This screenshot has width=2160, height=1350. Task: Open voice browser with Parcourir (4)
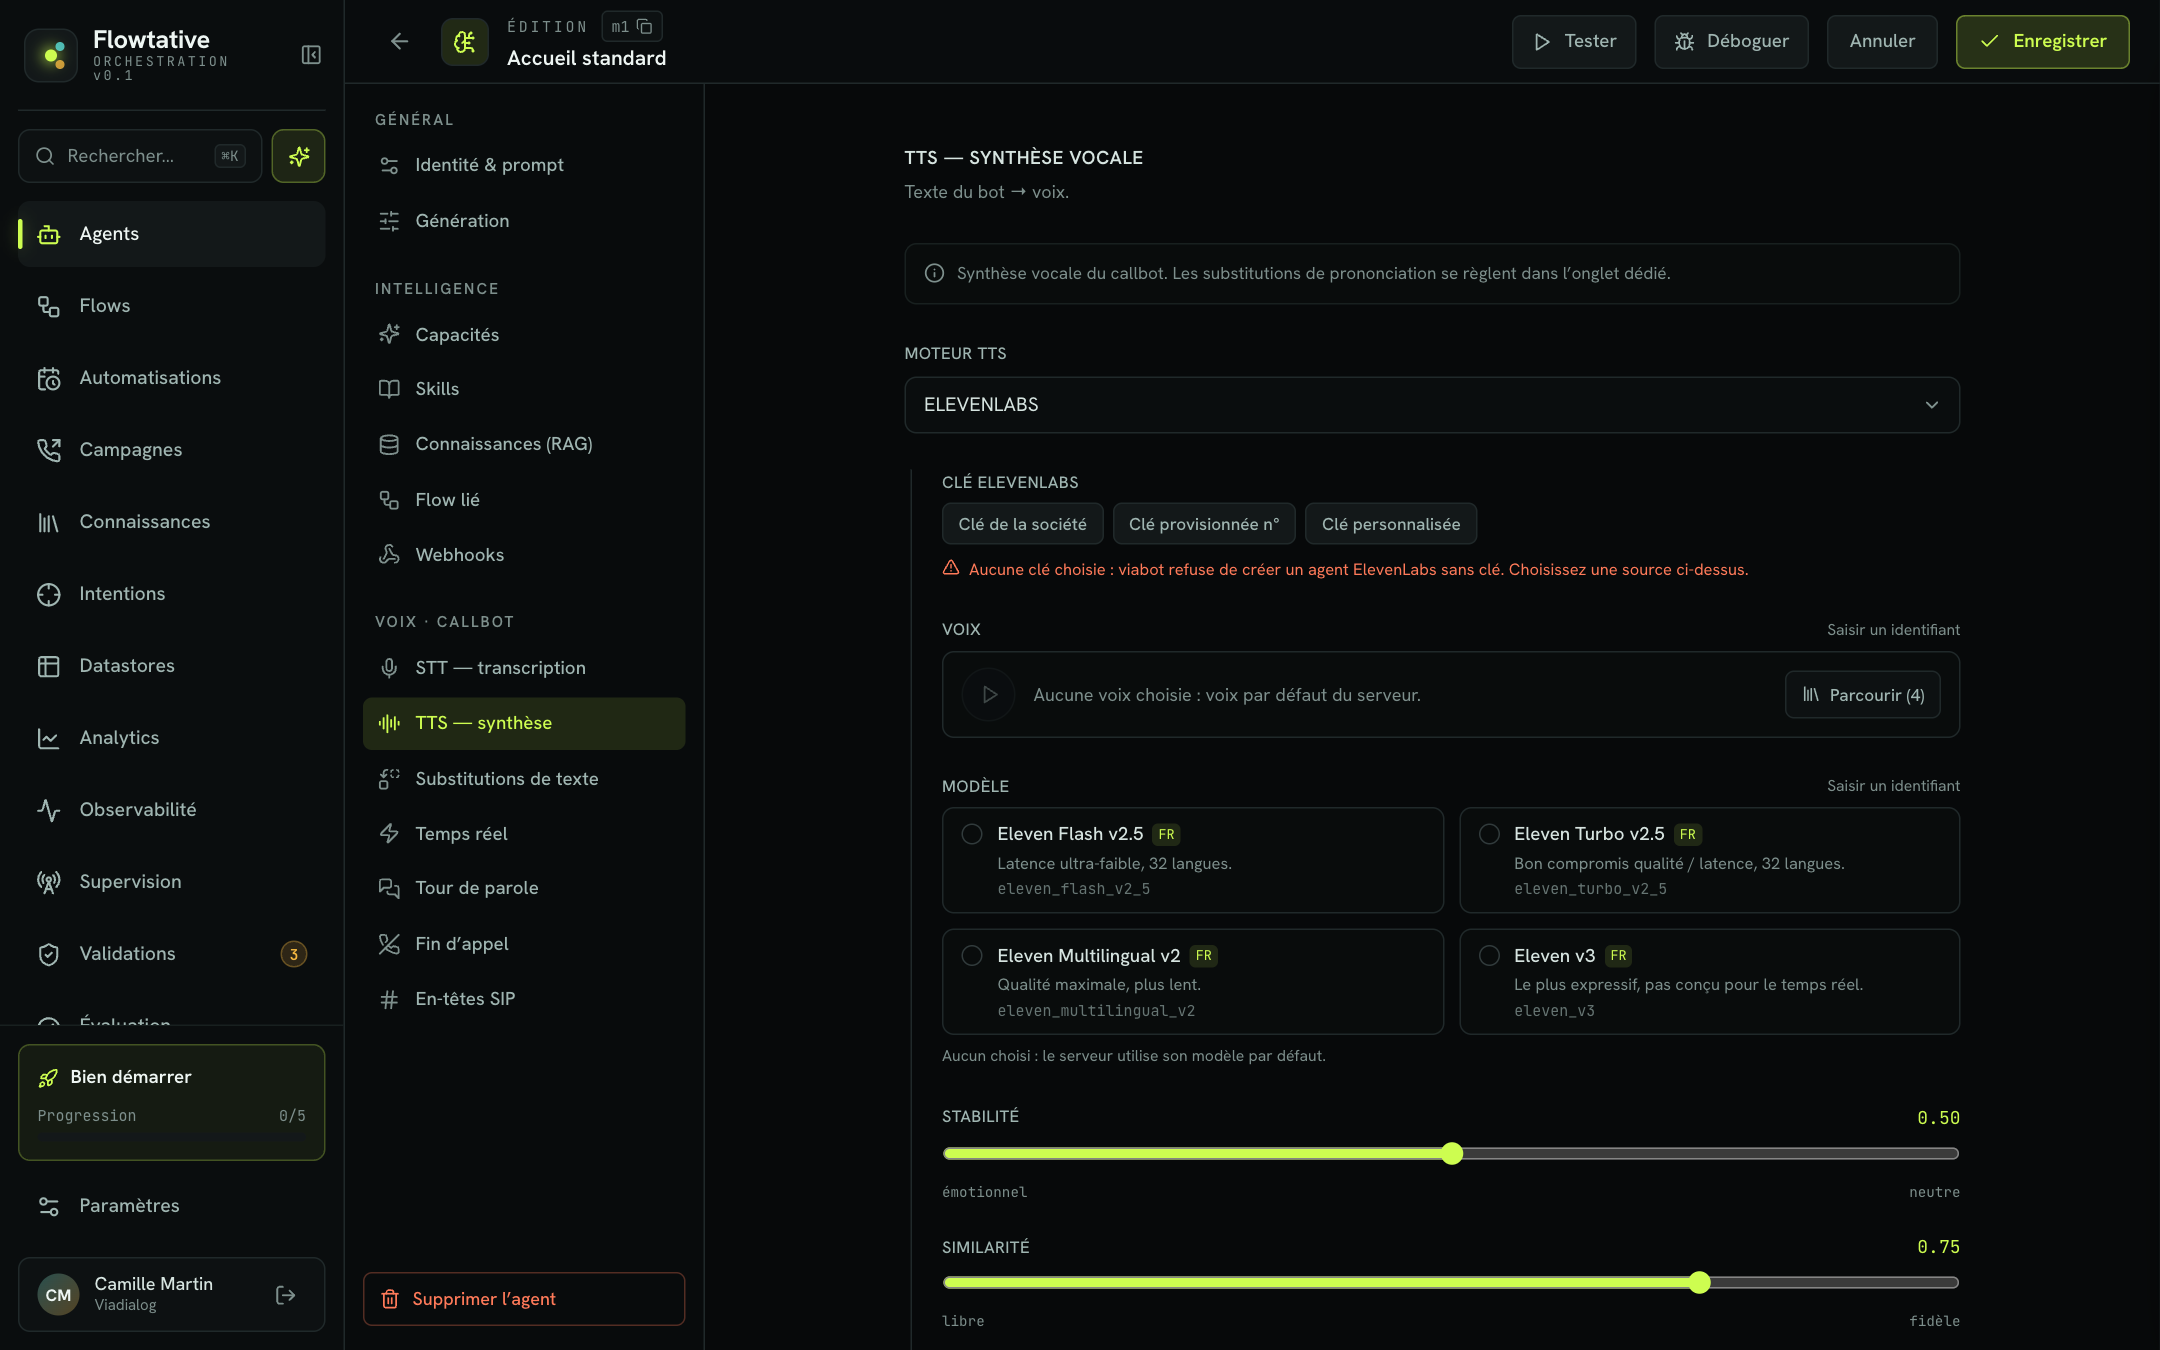(x=1862, y=694)
